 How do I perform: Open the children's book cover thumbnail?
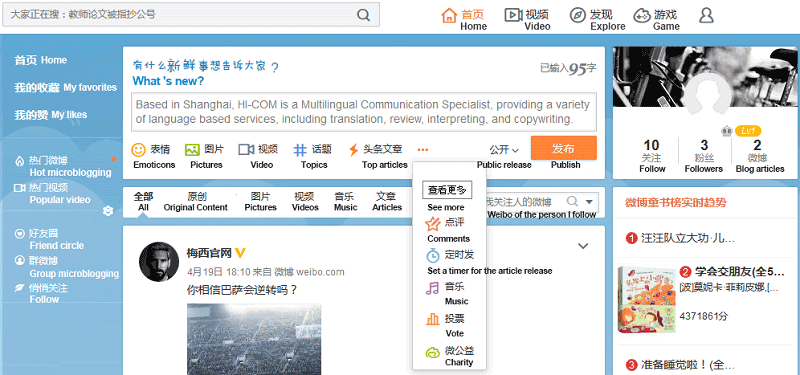pos(646,300)
